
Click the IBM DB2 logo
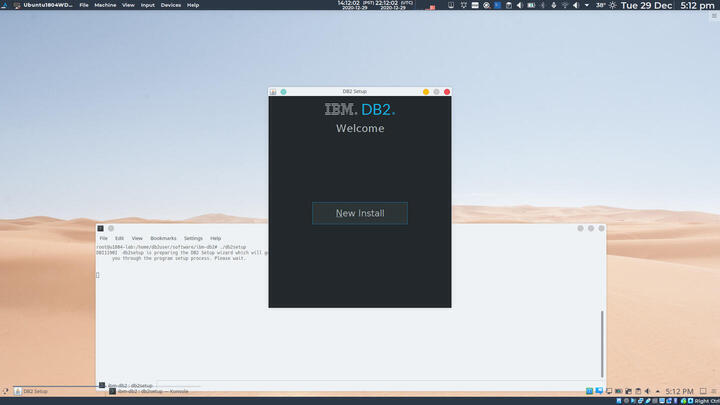click(x=360, y=109)
